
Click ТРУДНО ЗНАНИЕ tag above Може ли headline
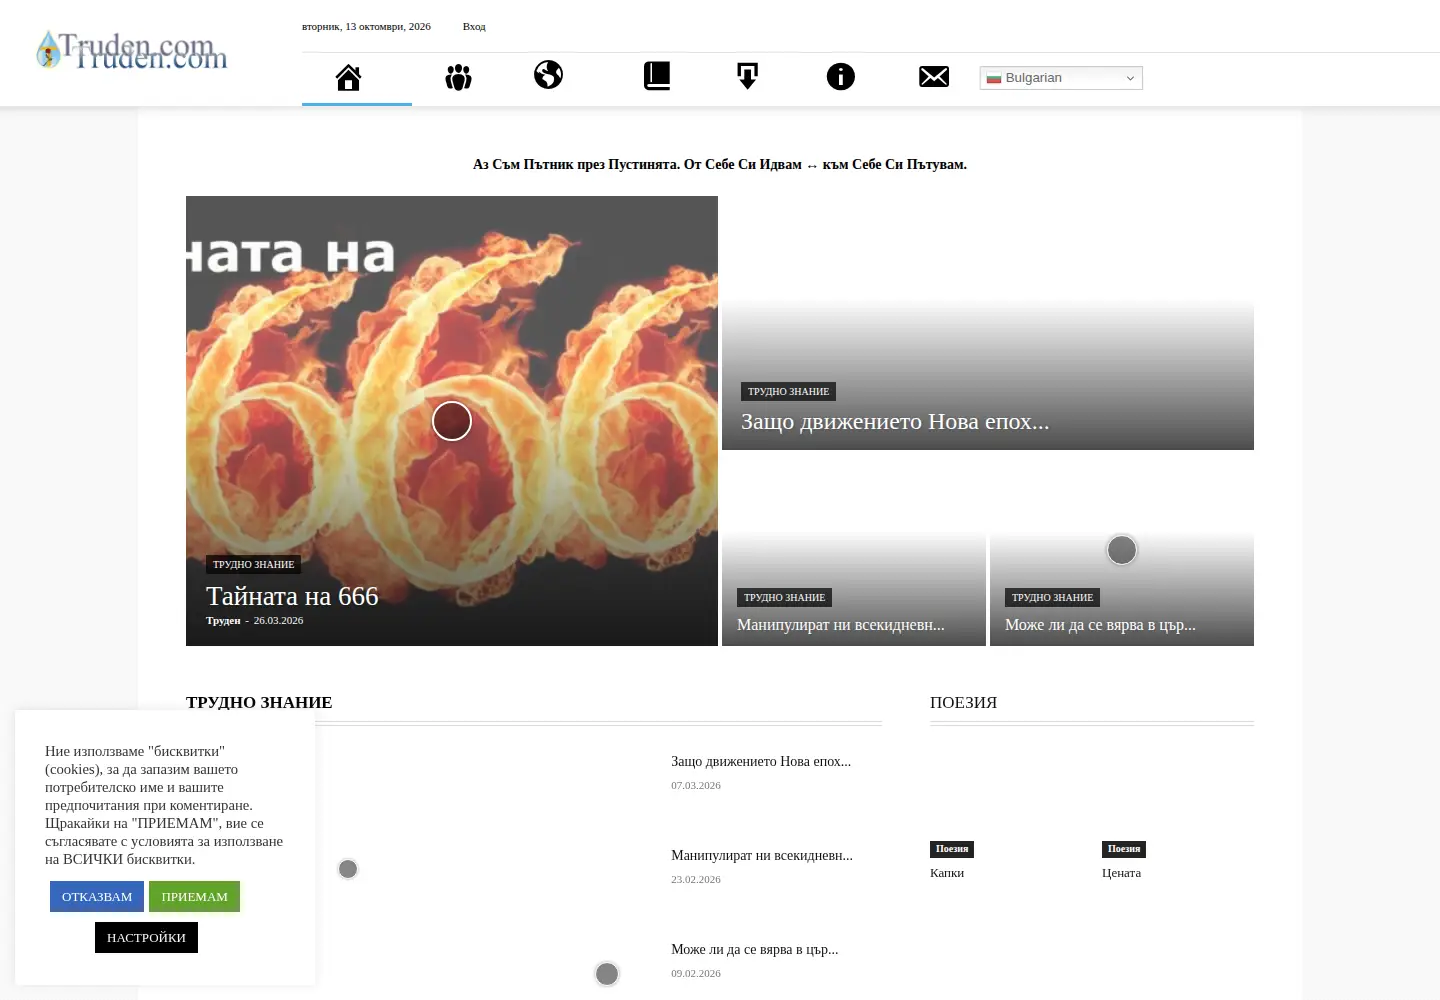[1053, 597]
